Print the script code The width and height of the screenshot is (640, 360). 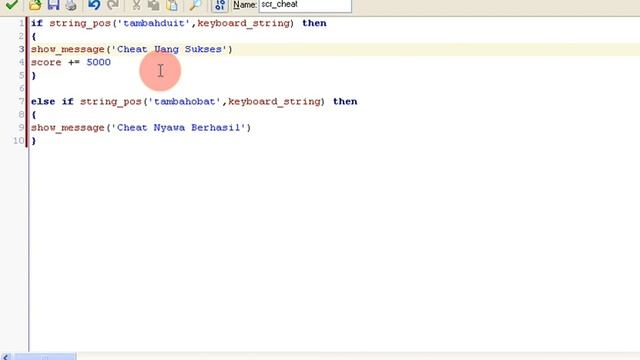(x=71, y=5)
